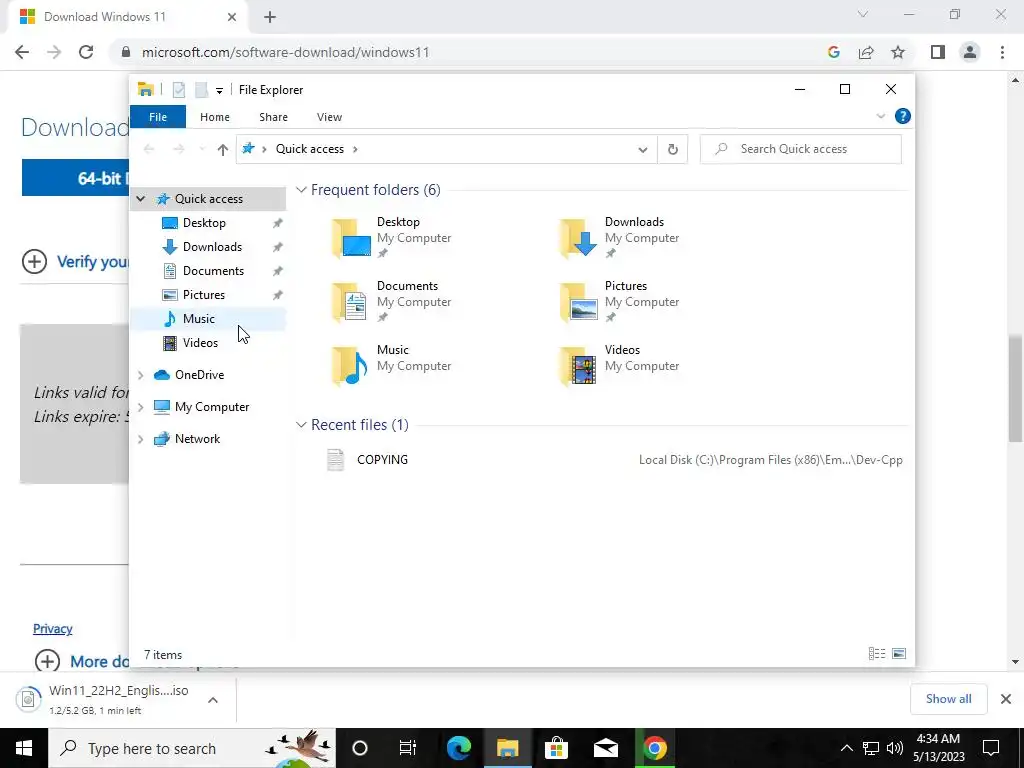
Task: Open the Downloads folder in Frequent folders
Action: [620, 238]
